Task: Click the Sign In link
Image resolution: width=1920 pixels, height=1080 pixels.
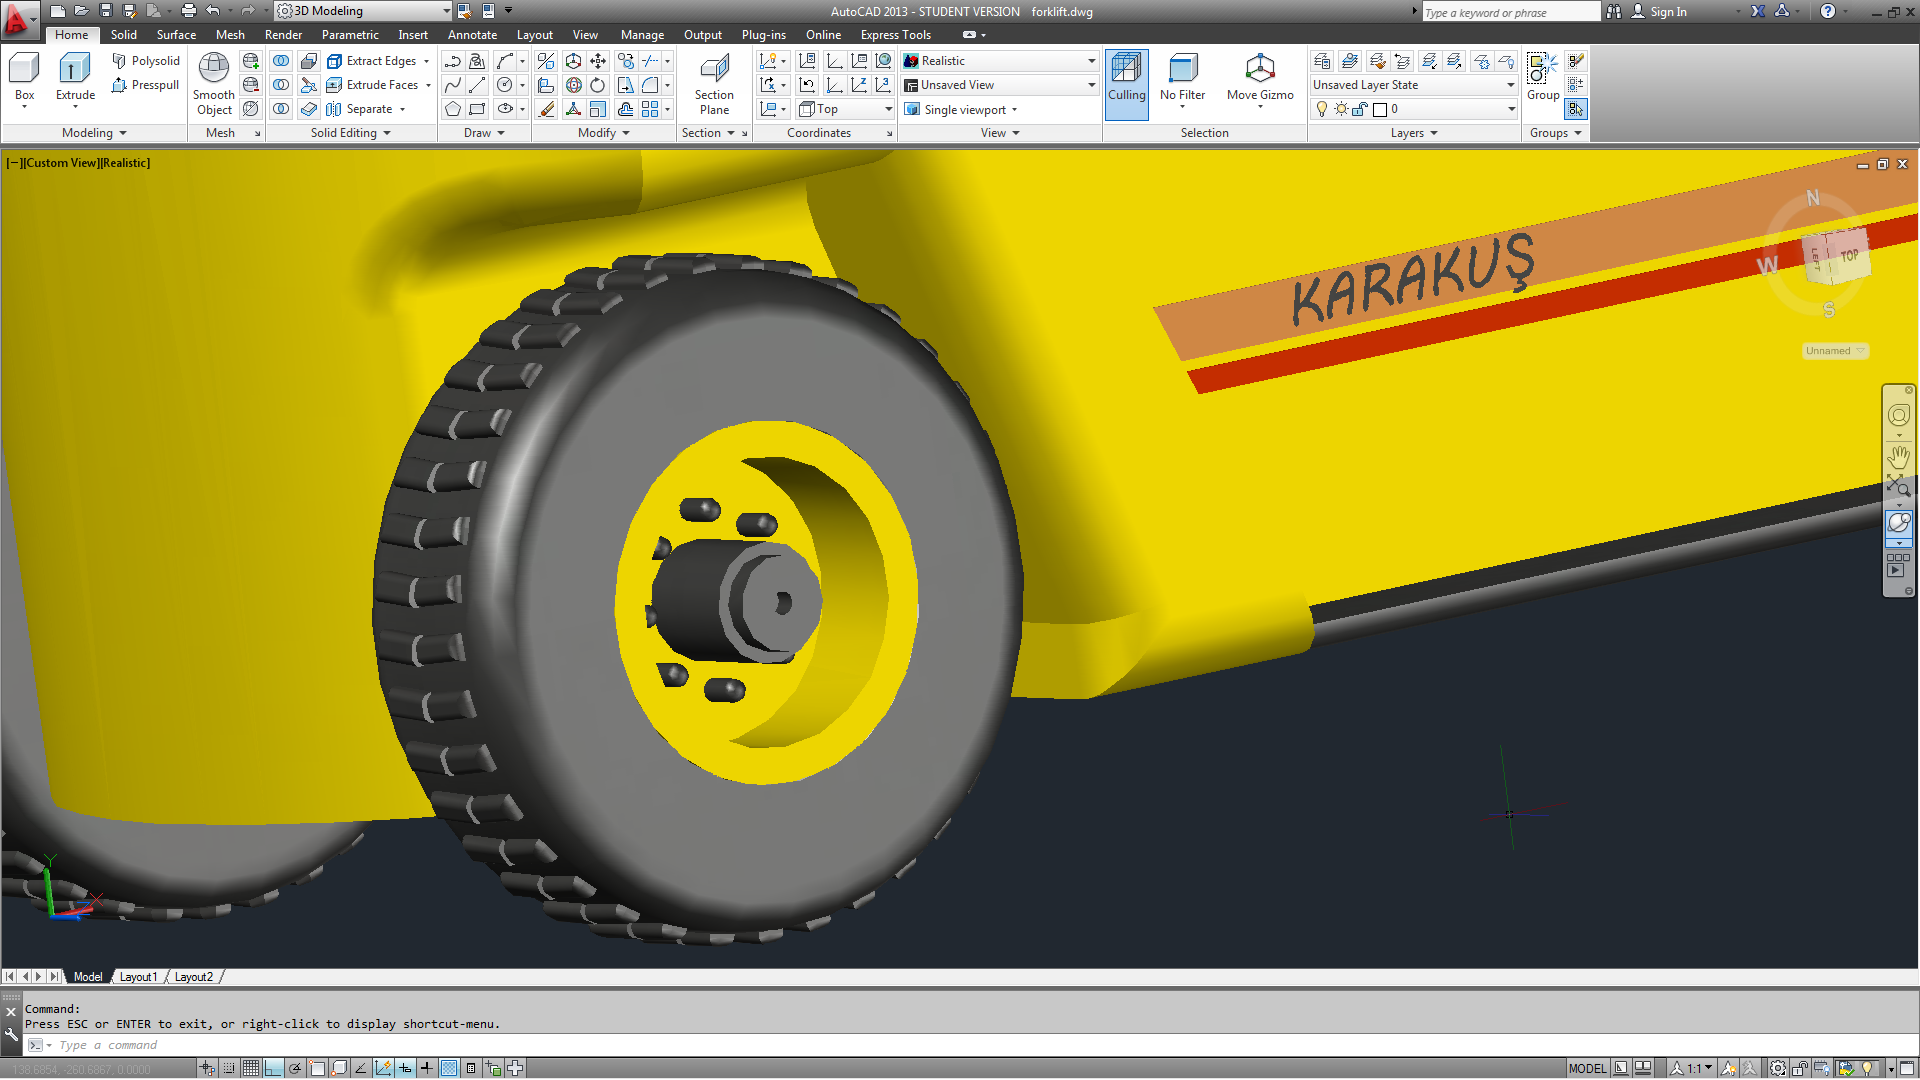Action: [1668, 12]
